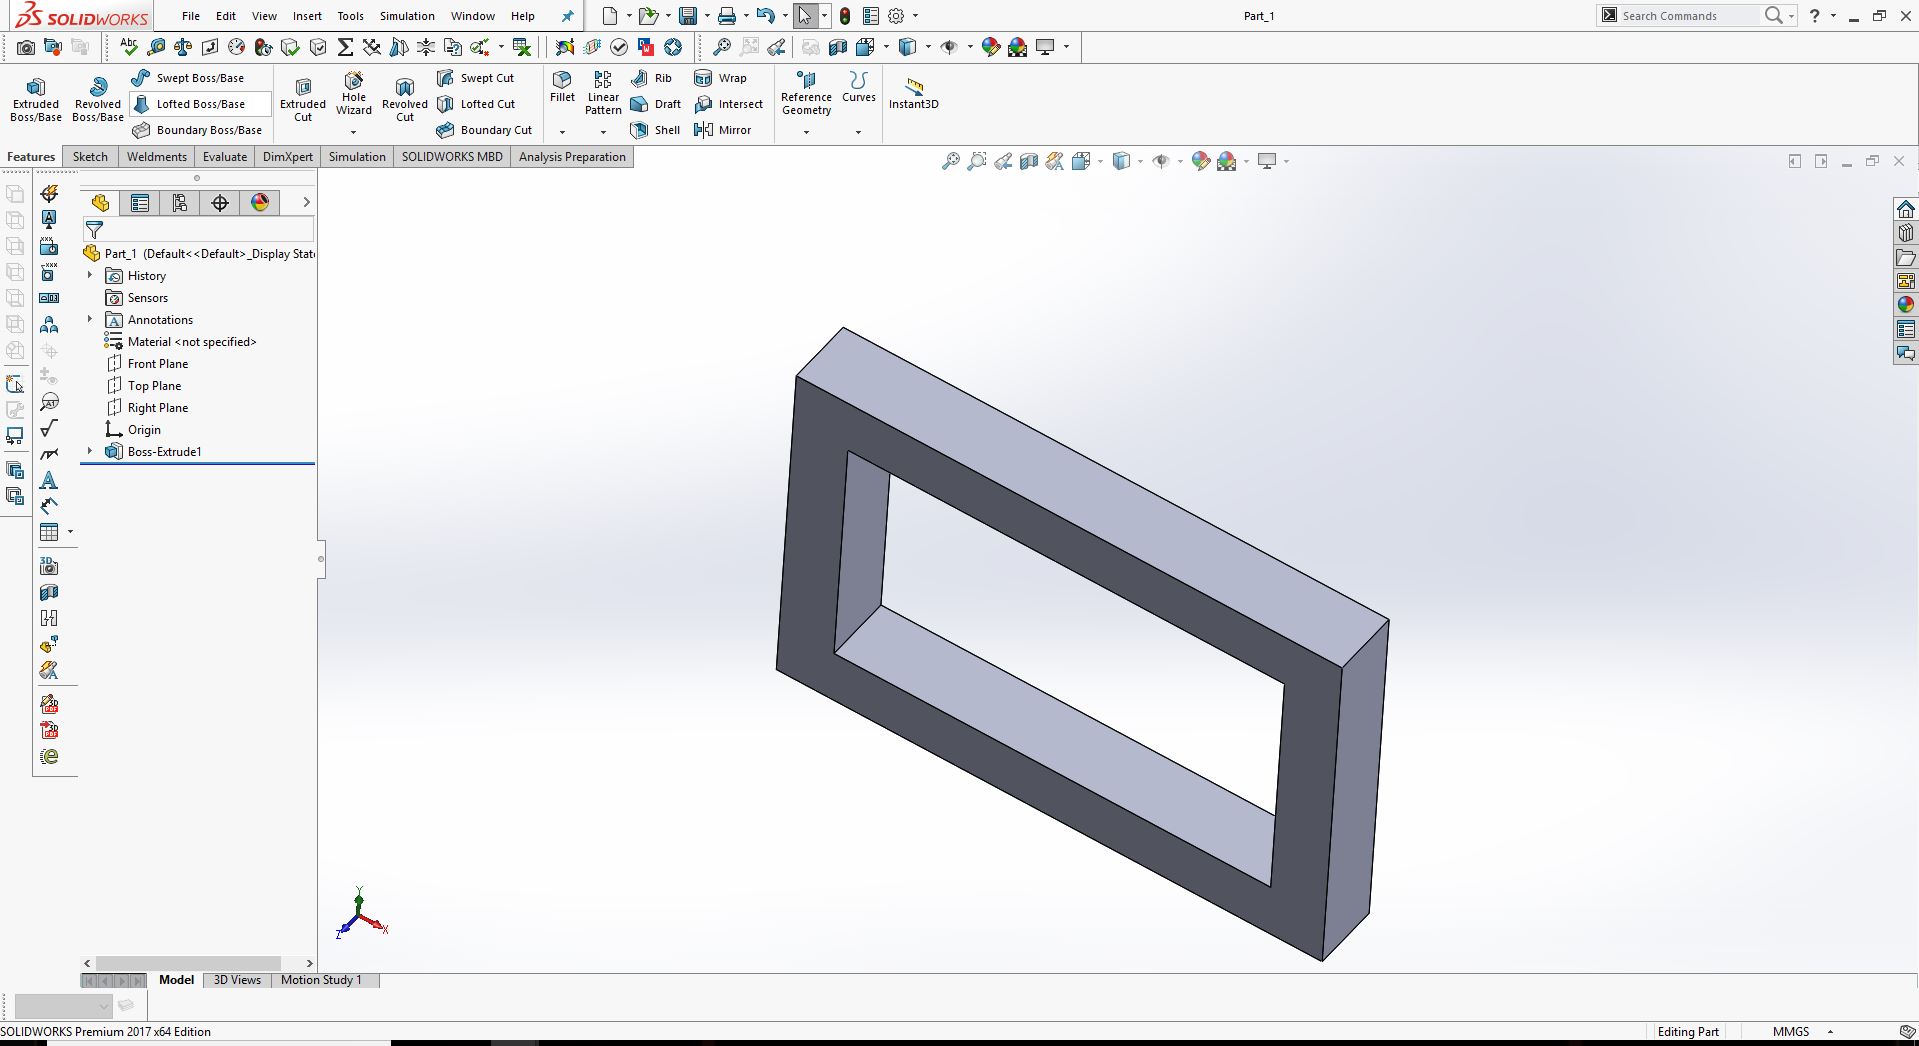Open the Edit Appearance color tool

pos(1201,161)
